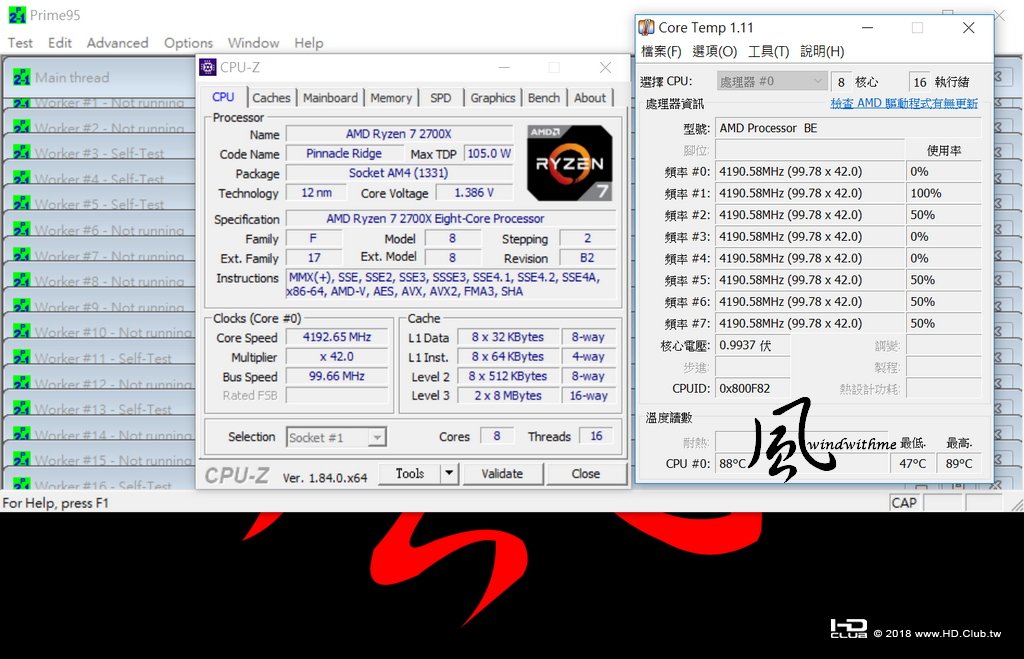Click the 頻率 #1 usage value 100%
Screen dimensions: 1024x659
944,193
